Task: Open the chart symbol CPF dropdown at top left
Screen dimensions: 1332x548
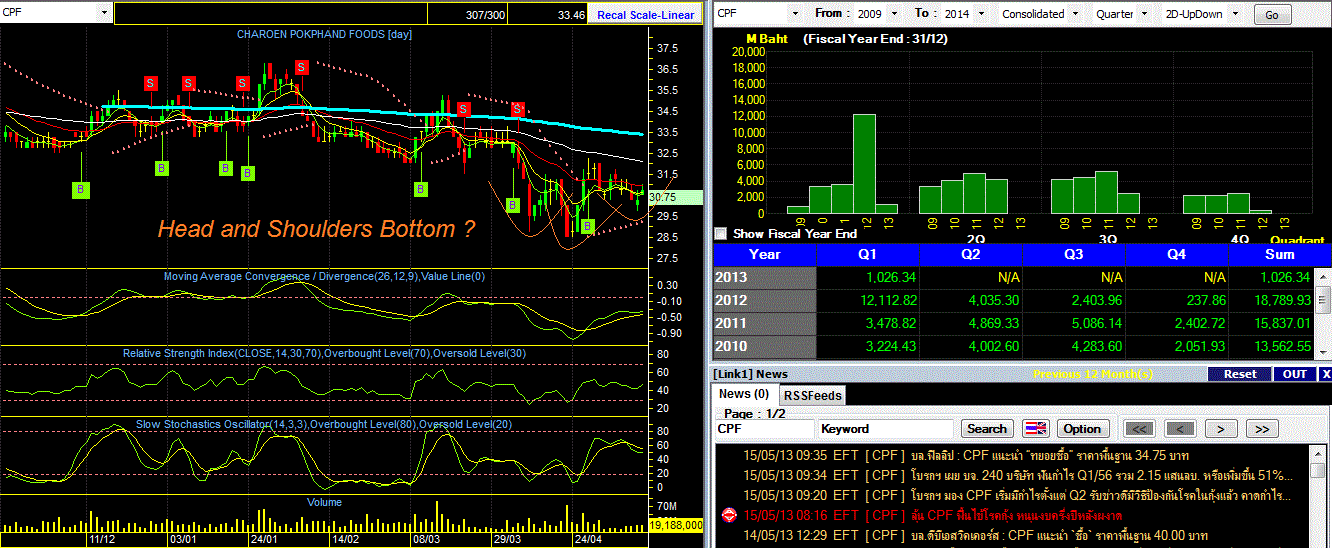Action: pos(105,13)
